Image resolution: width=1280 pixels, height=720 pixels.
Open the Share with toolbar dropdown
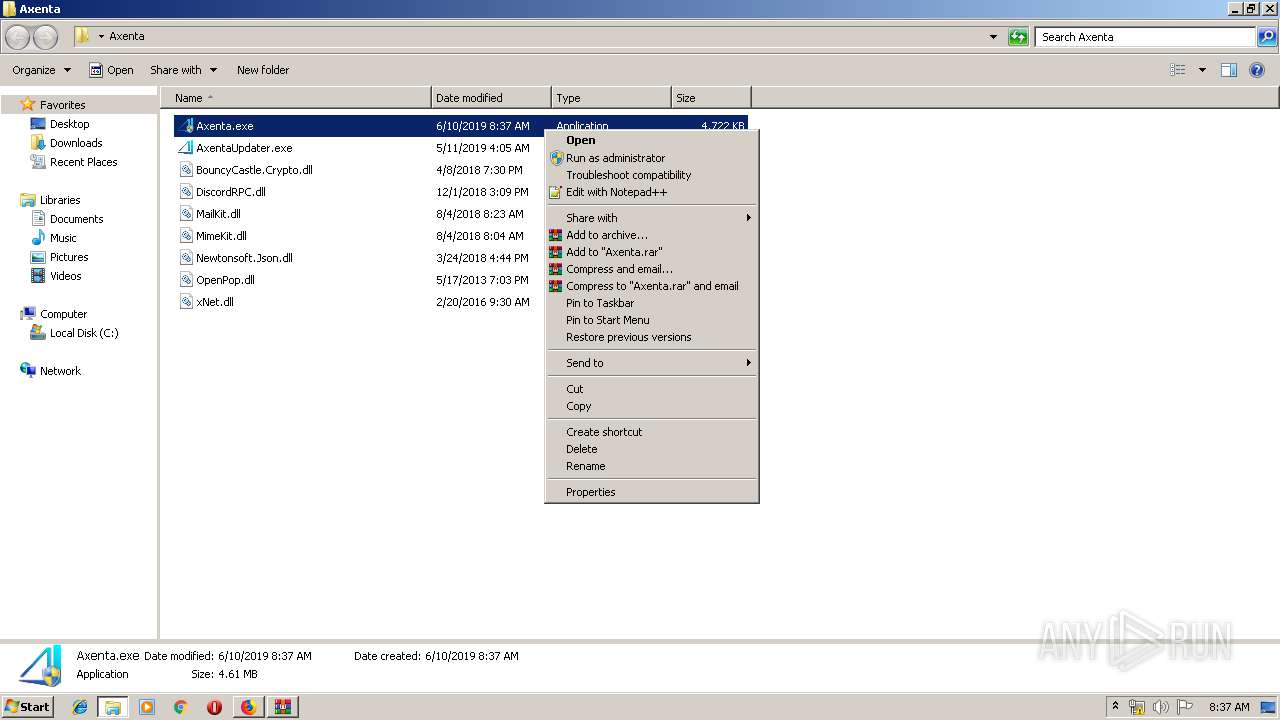point(184,70)
